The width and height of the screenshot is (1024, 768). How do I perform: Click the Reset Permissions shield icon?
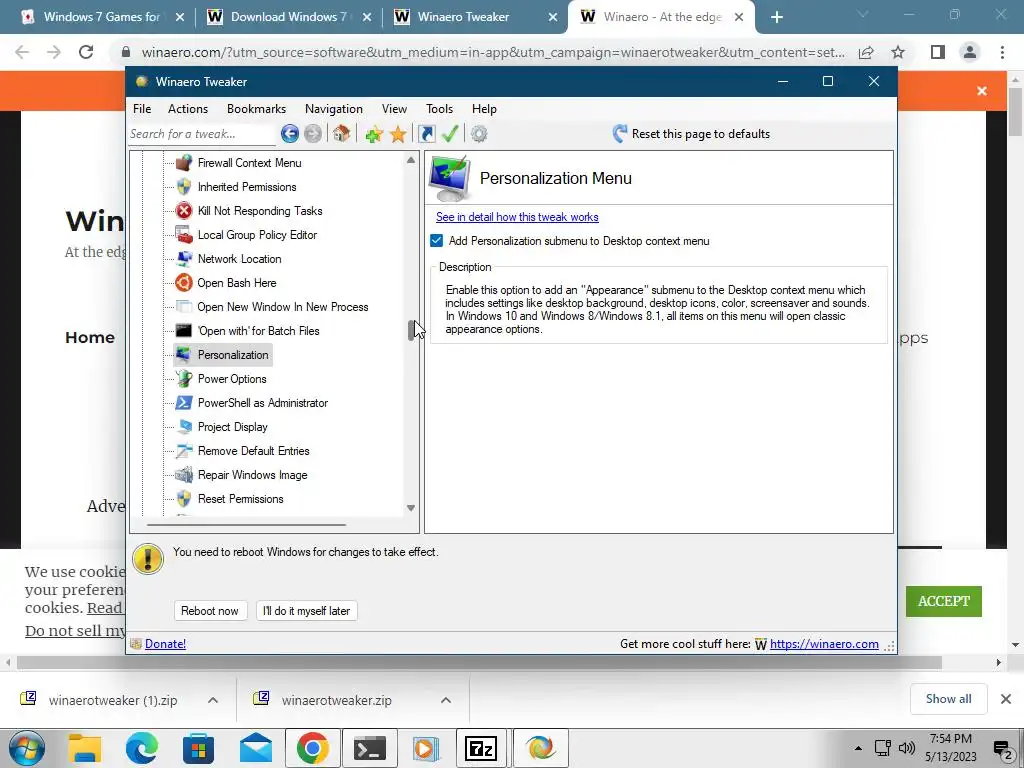click(184, 499)
